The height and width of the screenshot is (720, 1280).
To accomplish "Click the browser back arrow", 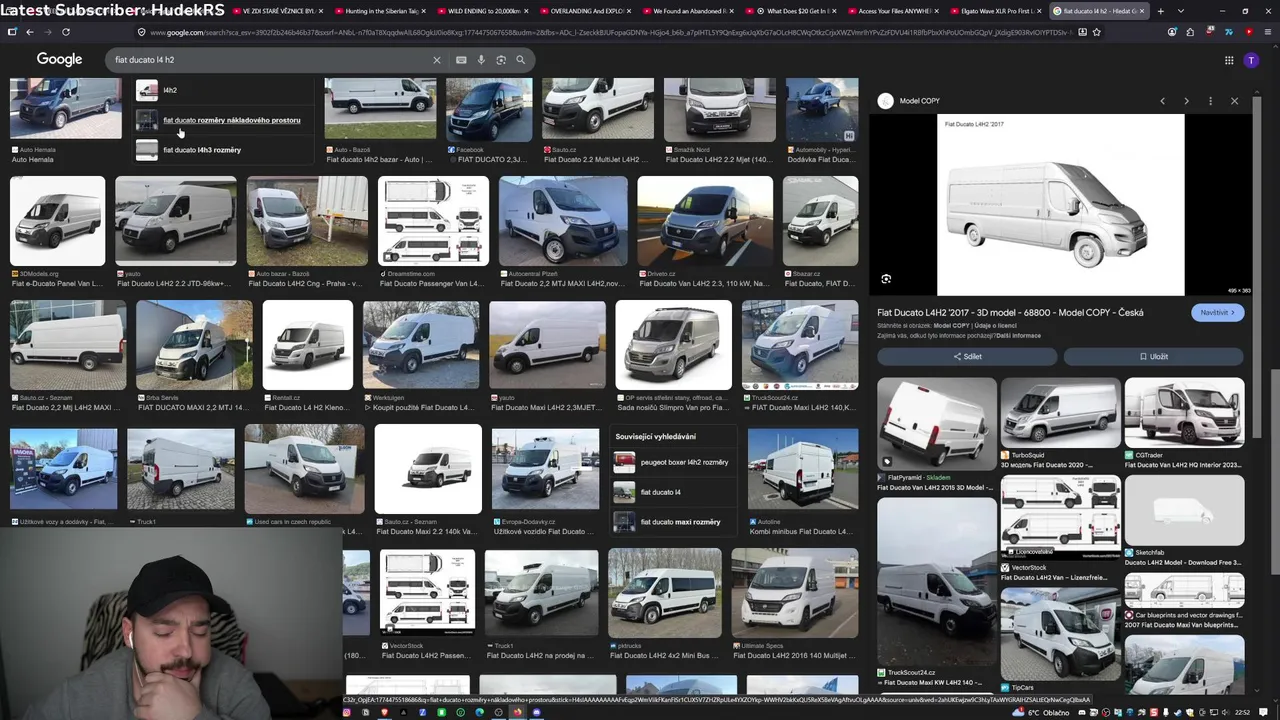I will click(30, 32).
